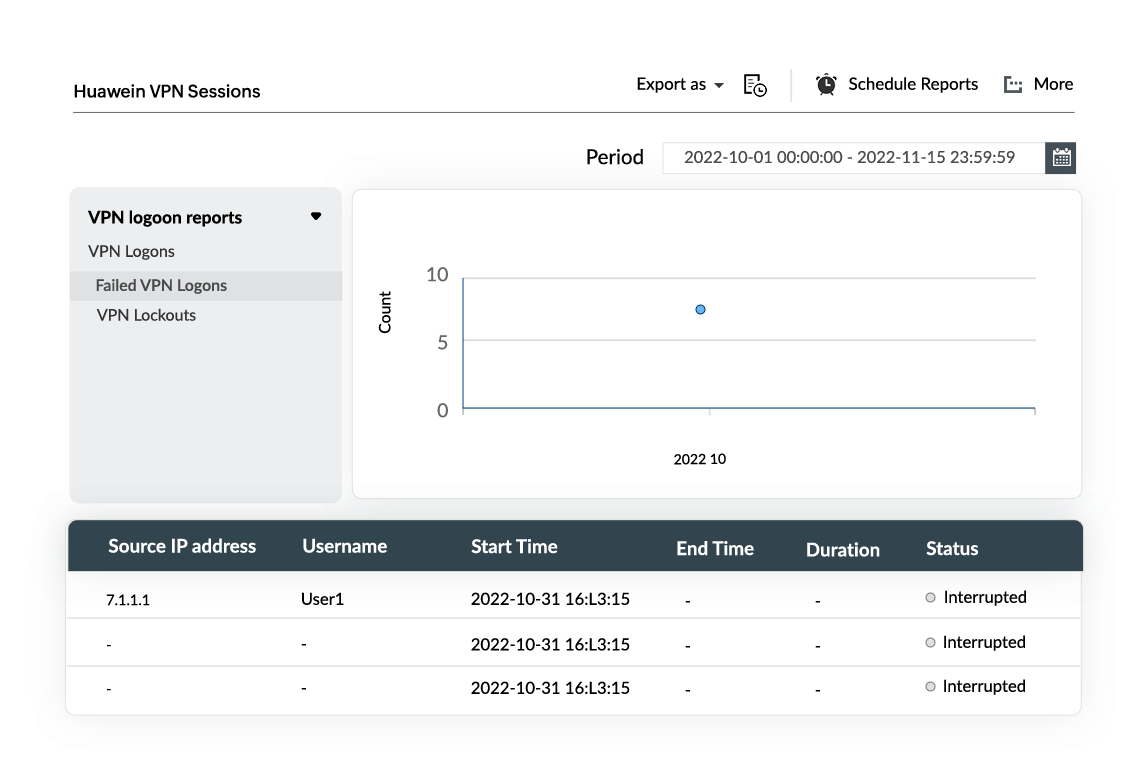Open the calendar date picker icon
1146x783 pixels.
1061,158
